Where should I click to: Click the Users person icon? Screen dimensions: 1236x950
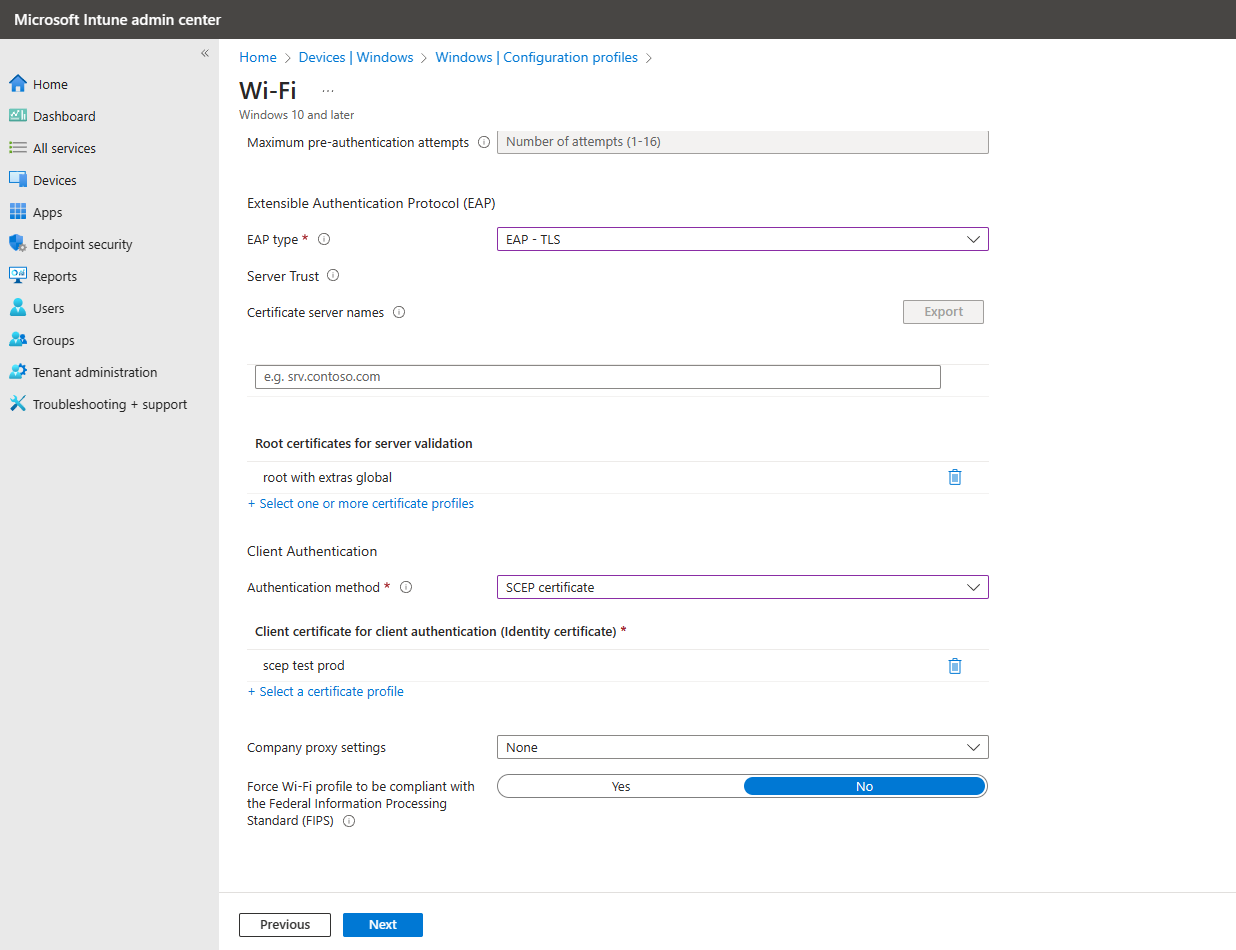[17, 308]
